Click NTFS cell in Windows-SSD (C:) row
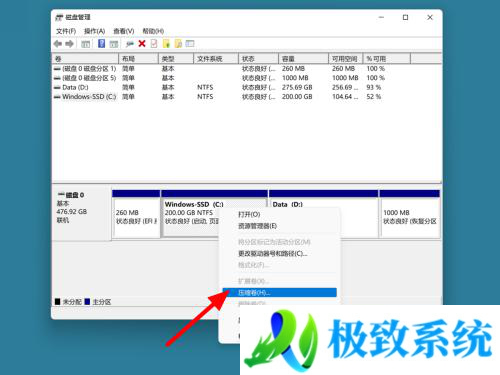Screen dimensions: 500x375 (x=205, y=97)
